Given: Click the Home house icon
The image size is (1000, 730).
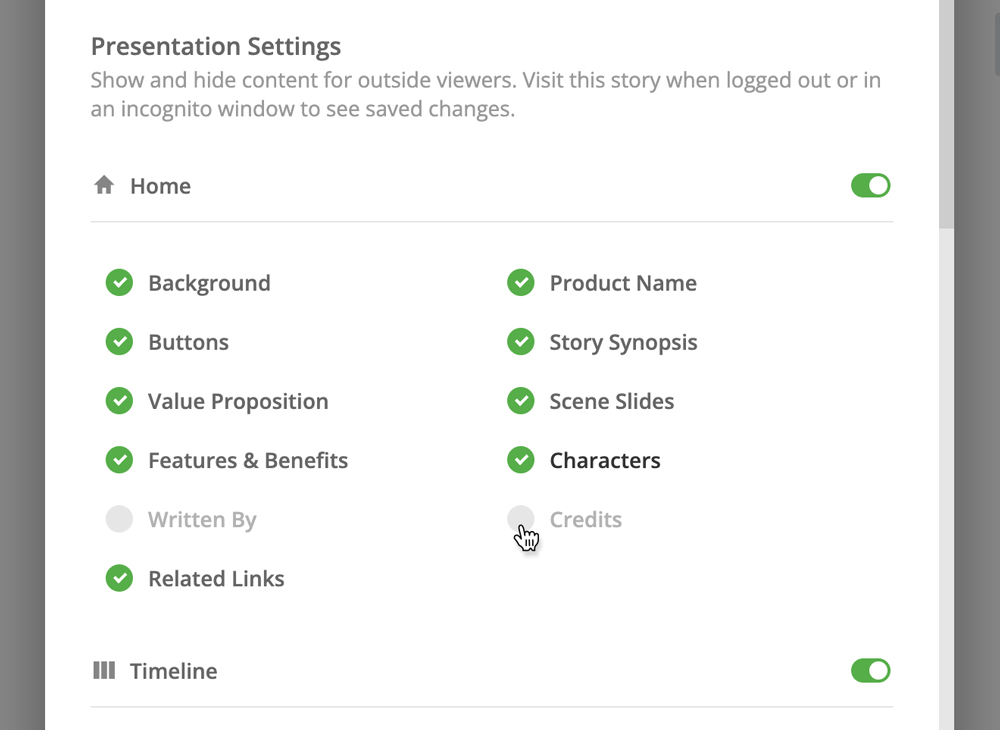Looking at the screenshot, I should tap(104, 185).
